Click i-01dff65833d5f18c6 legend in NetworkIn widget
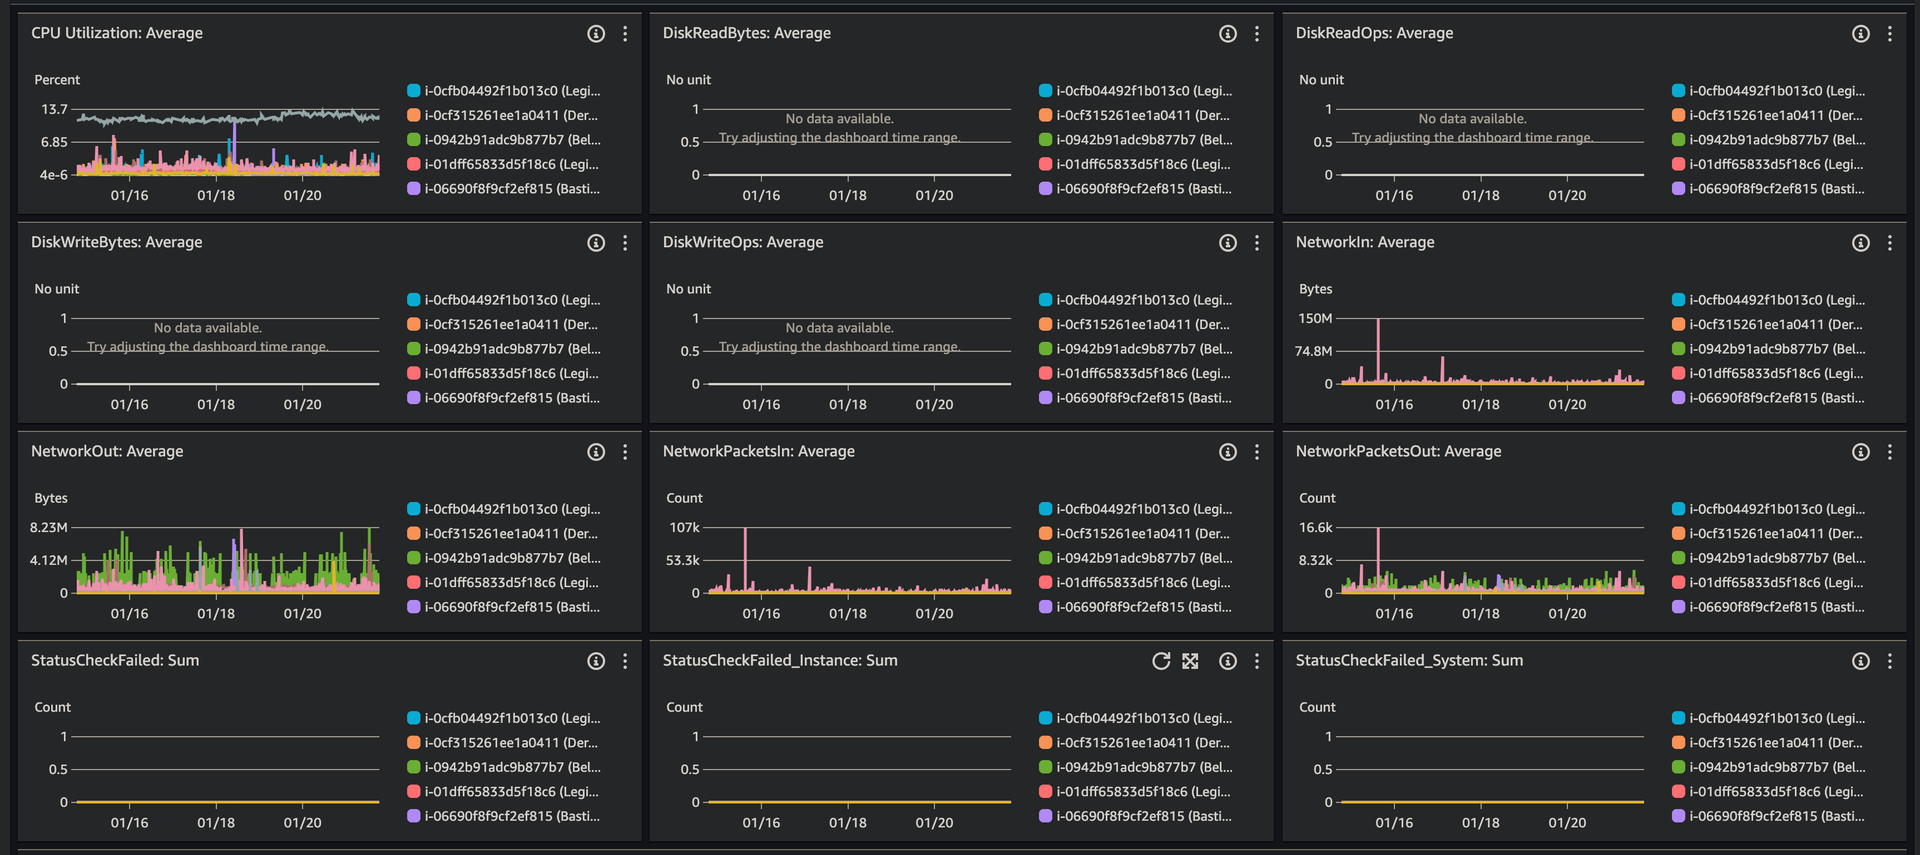Image resolution: width=1920 pixels, height=855 pixels. [1769, 373]
